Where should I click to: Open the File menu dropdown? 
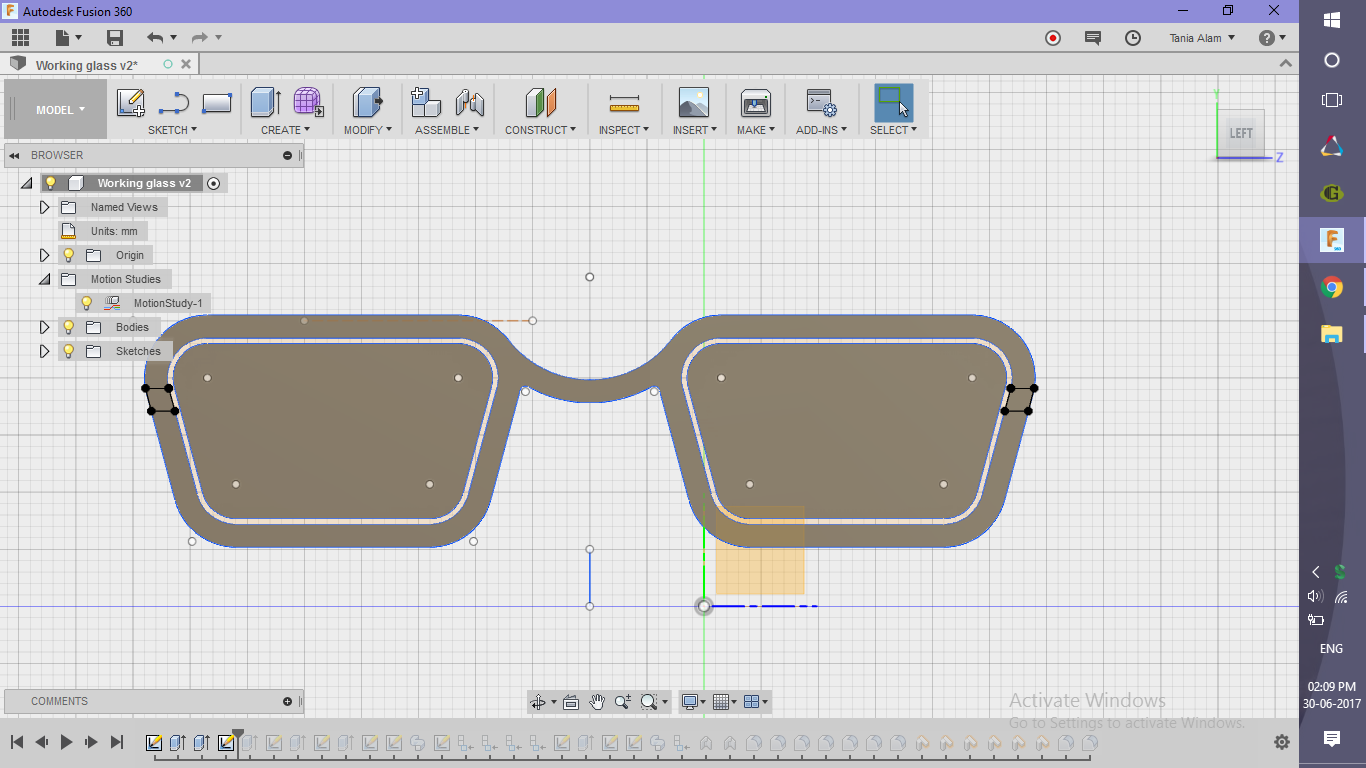(69, 38)
